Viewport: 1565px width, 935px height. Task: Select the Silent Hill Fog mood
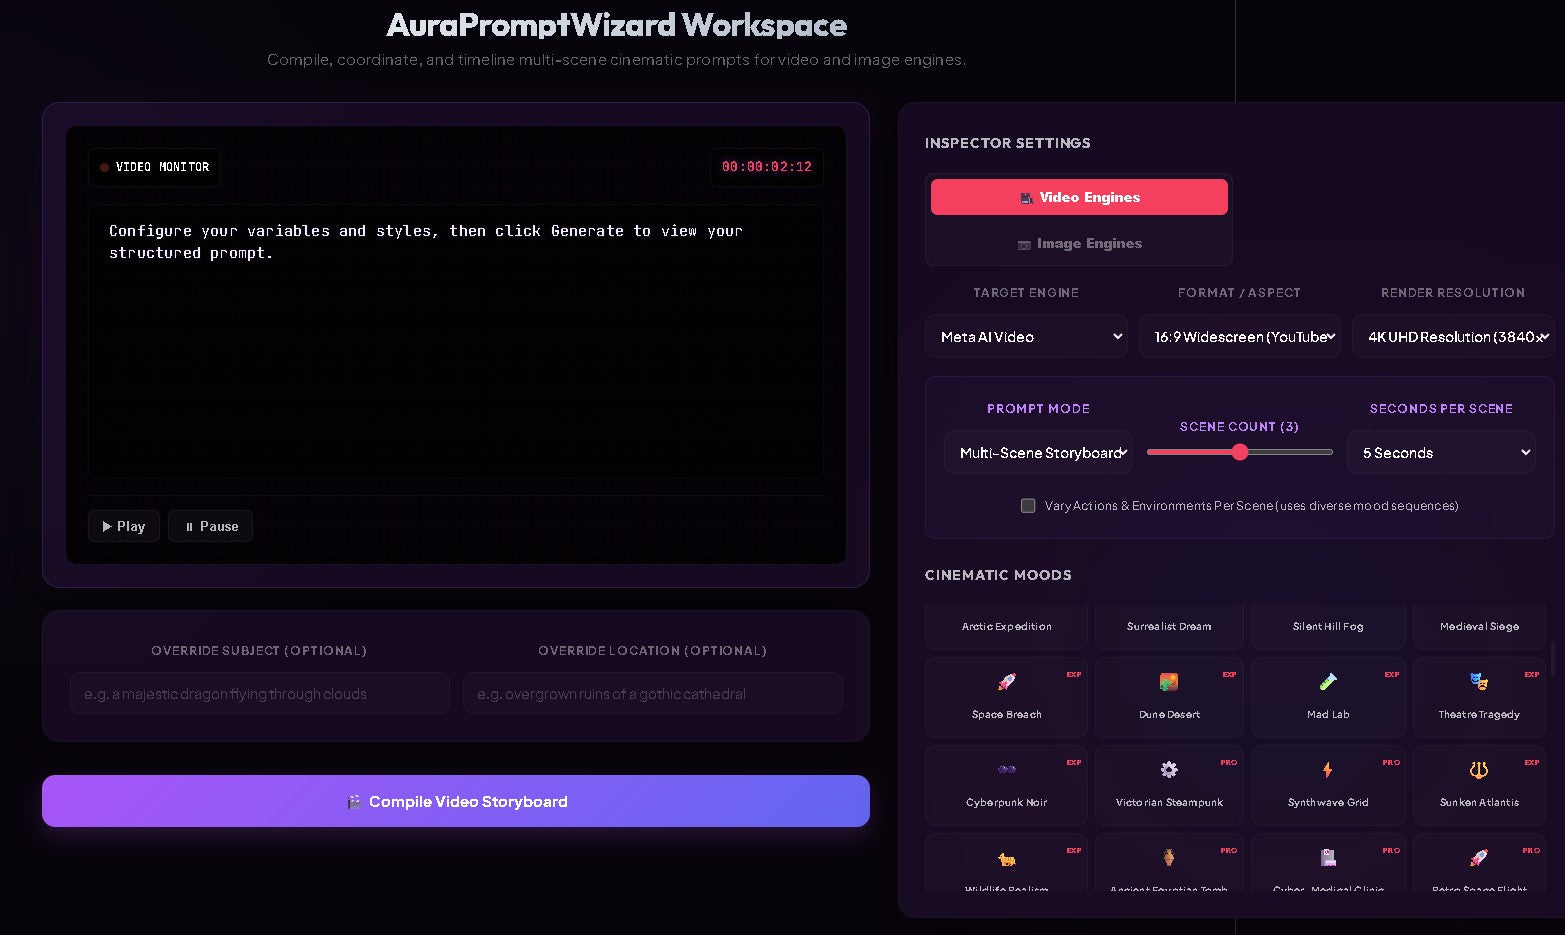[1328, 626]
